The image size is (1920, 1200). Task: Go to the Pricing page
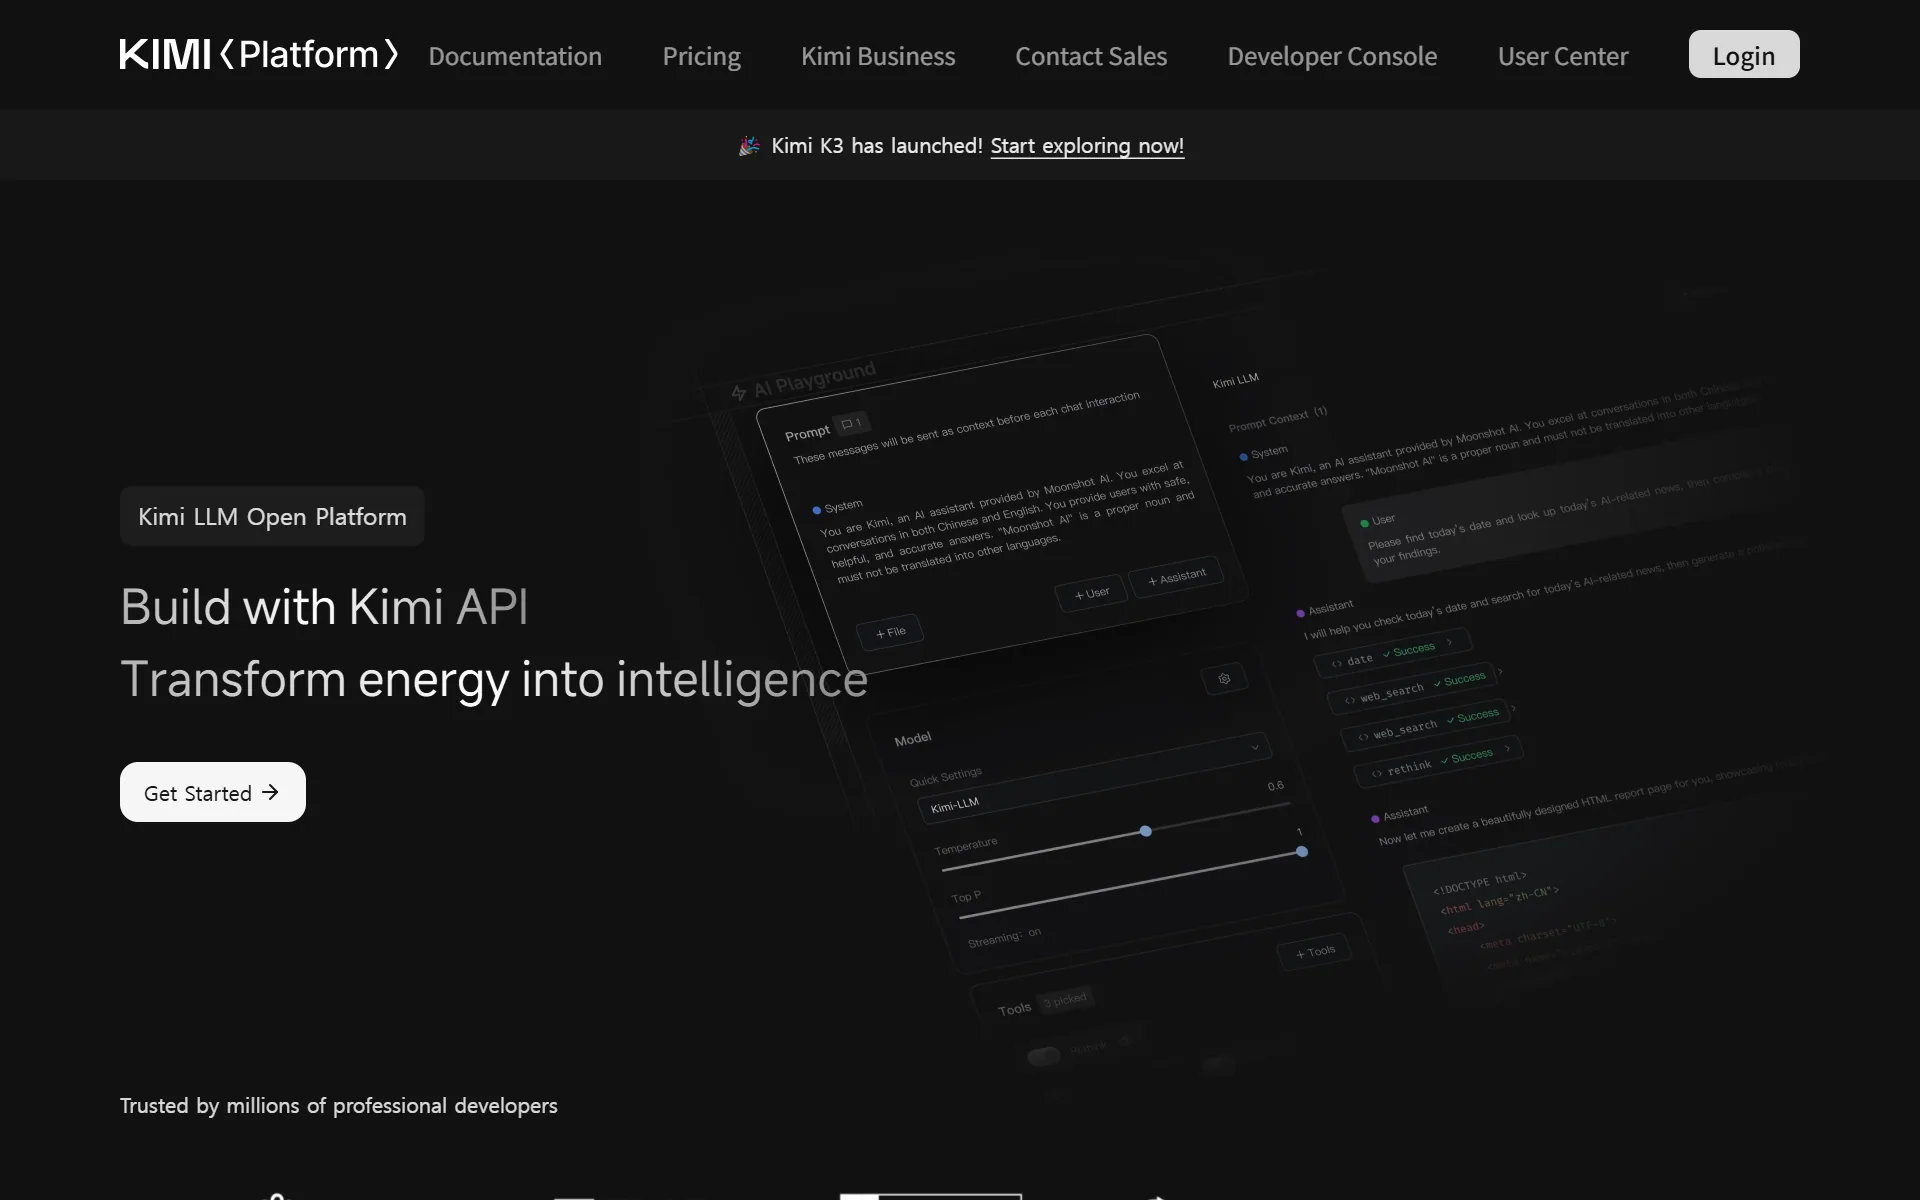[x=701, y=56]
